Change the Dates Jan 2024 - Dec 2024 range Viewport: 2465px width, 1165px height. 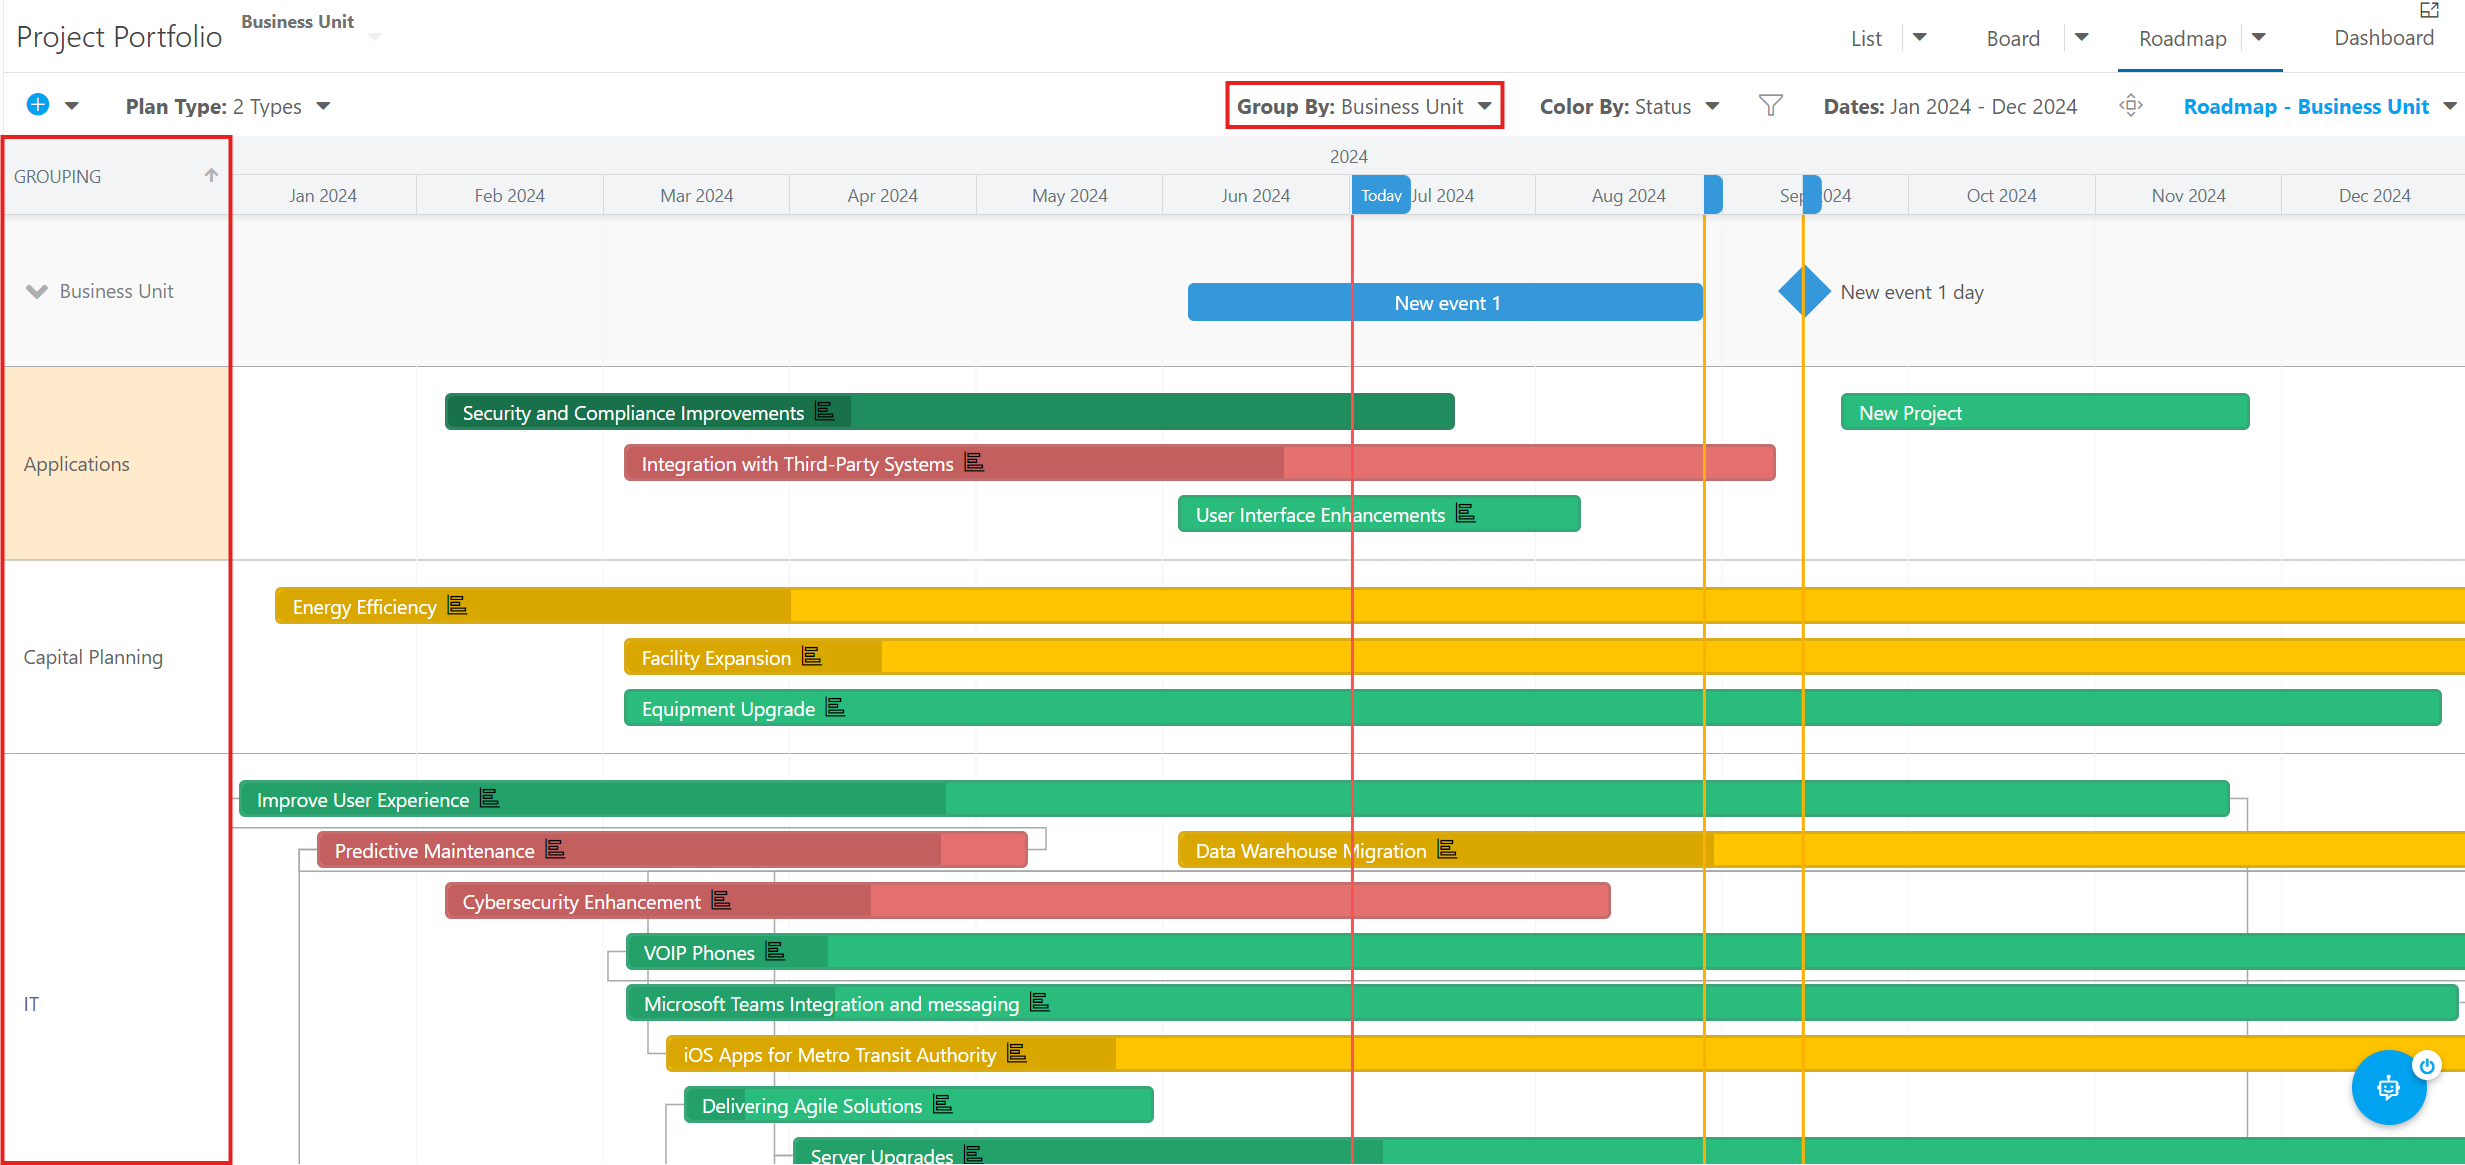(1950, 106)
